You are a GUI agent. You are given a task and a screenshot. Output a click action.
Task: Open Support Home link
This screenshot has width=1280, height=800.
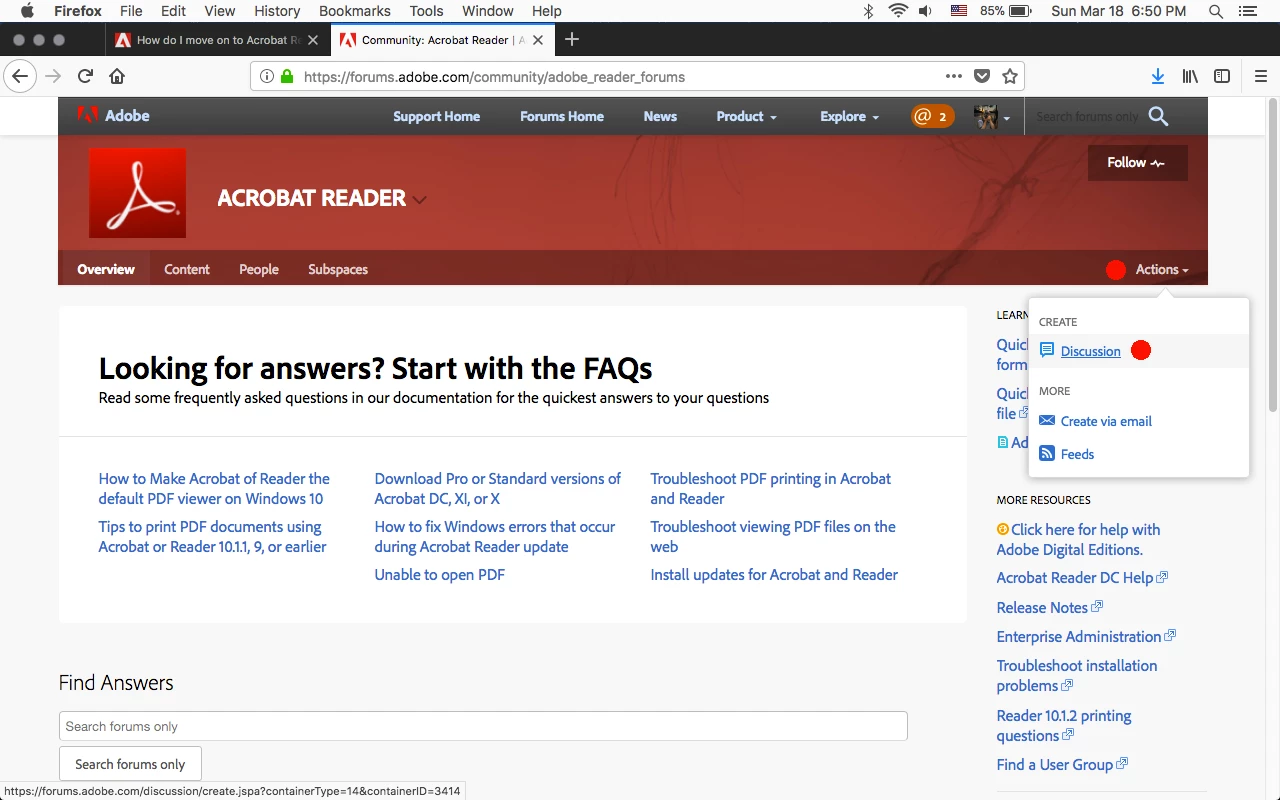point(436,116)
